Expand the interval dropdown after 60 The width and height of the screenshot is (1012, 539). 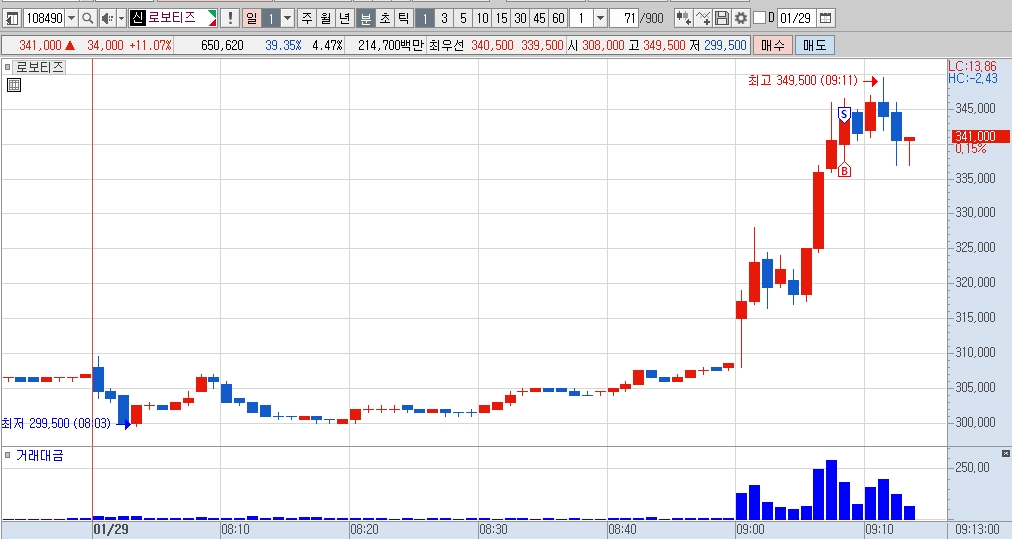pyautogui.click(x=600, y=18)
